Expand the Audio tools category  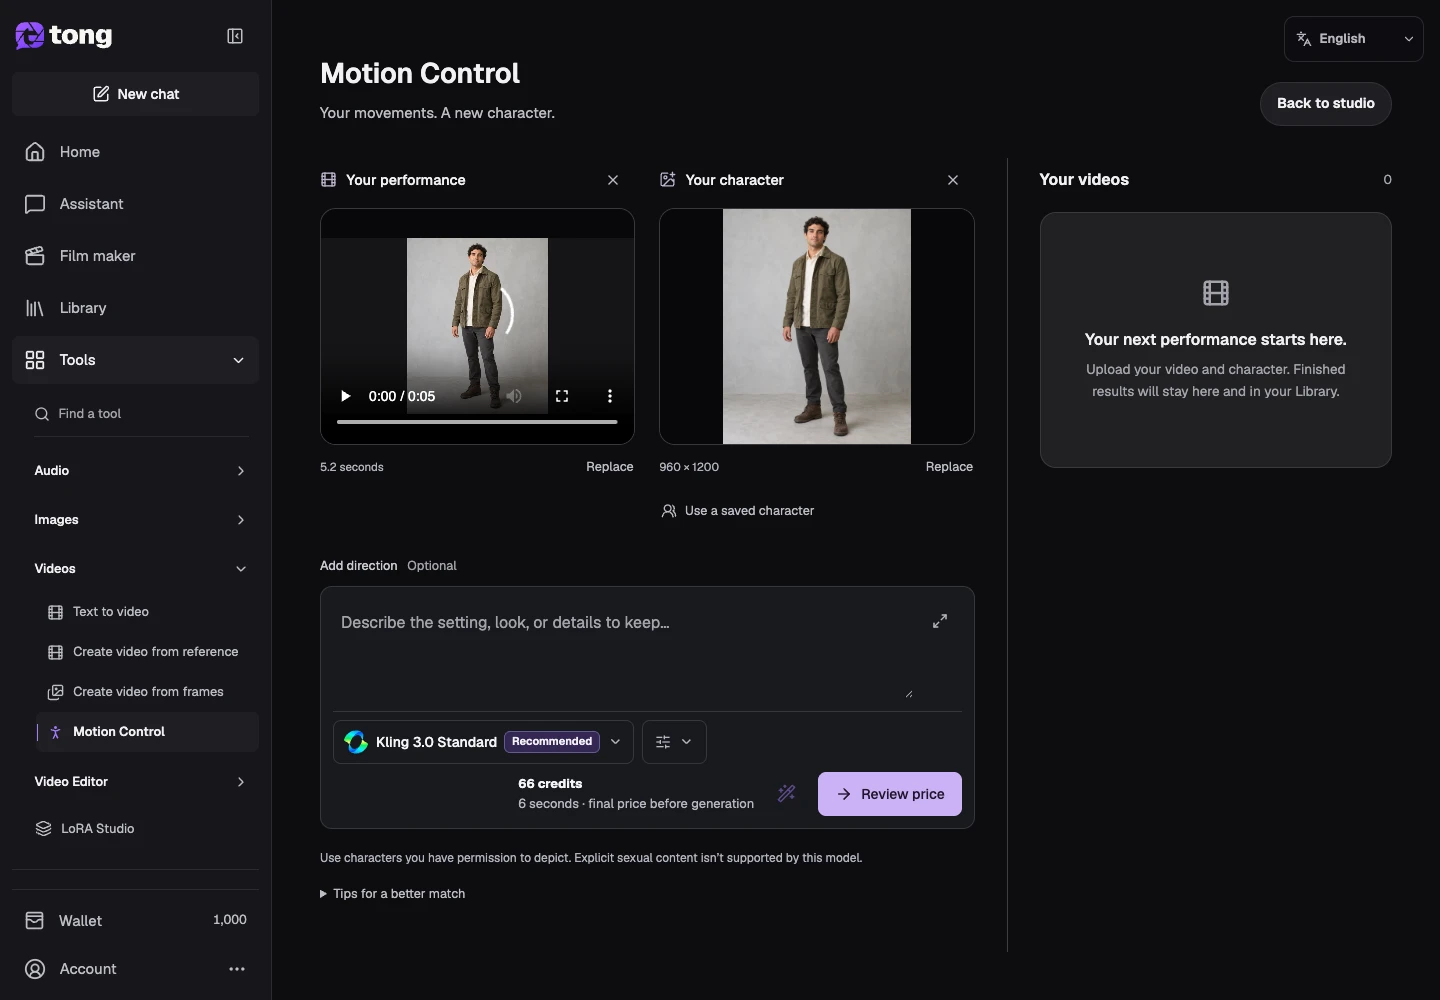click(x=140, y=471)
